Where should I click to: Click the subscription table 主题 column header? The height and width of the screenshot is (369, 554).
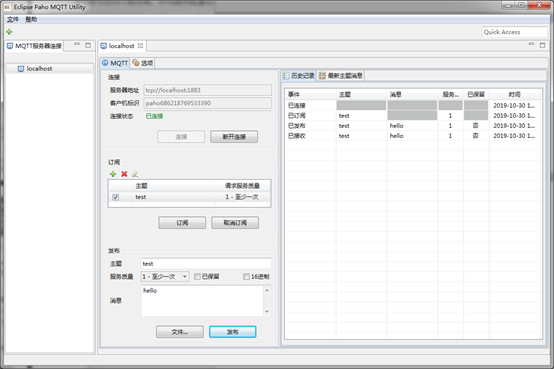click(x=173, y=186)
